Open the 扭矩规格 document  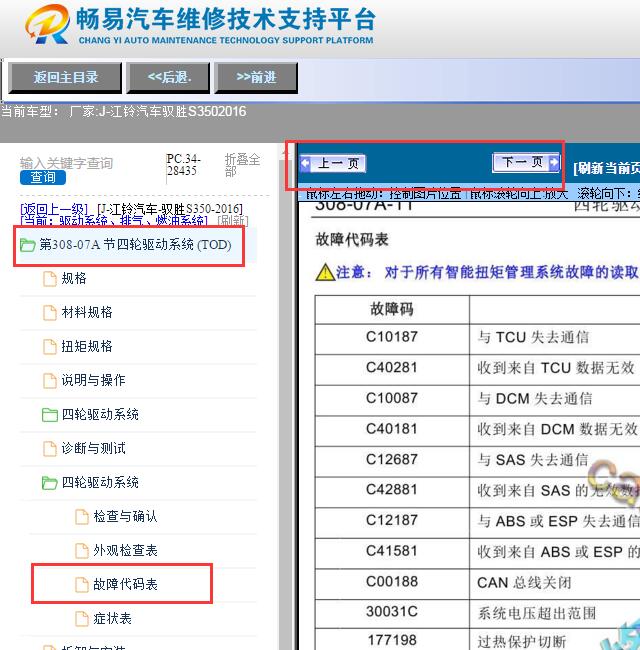point(87,346)
